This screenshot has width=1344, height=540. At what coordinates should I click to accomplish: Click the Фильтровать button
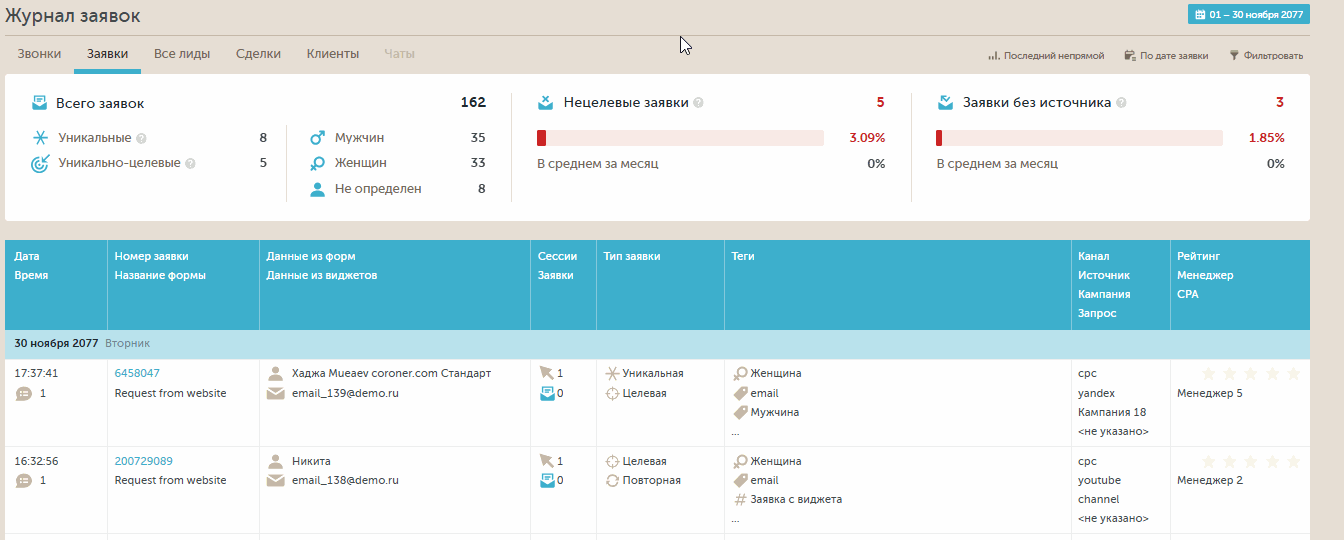[1266, 56]
